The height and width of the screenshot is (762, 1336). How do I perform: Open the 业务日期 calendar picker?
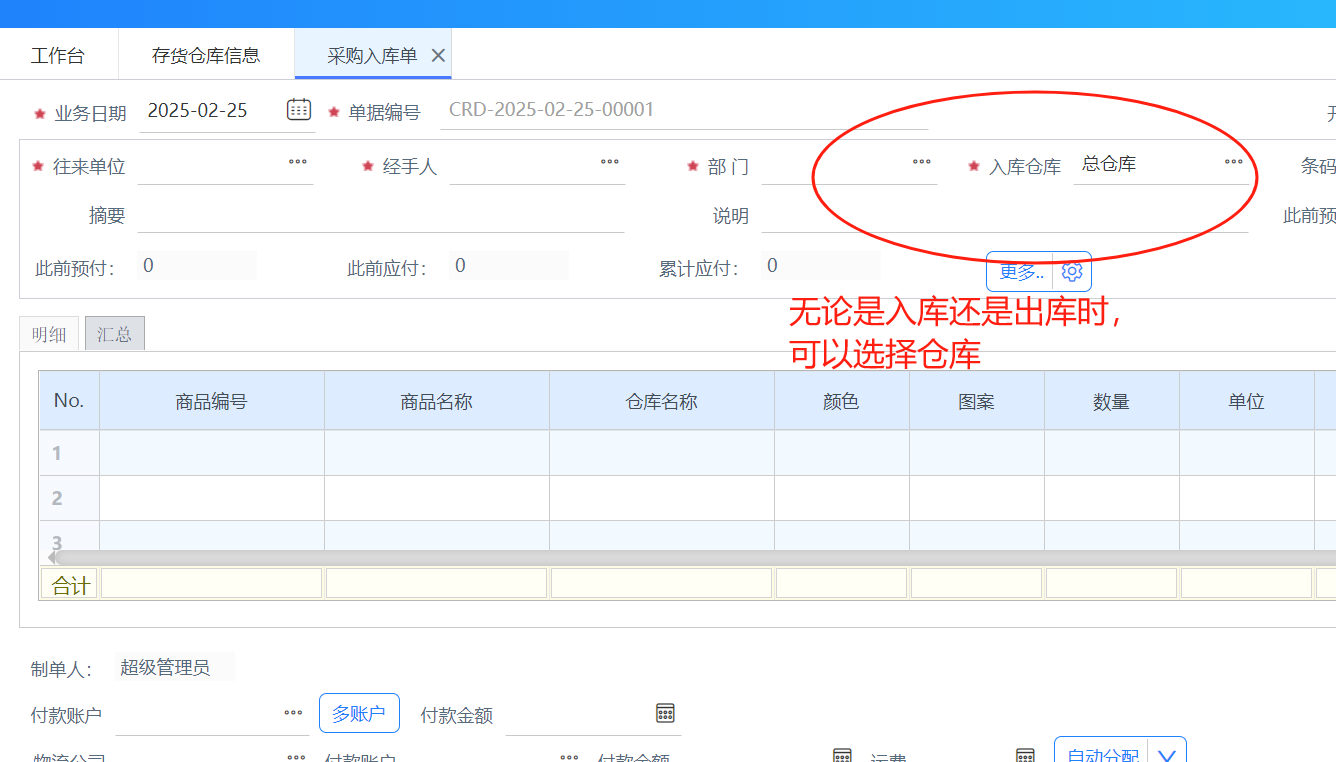(x=298, y=110)
